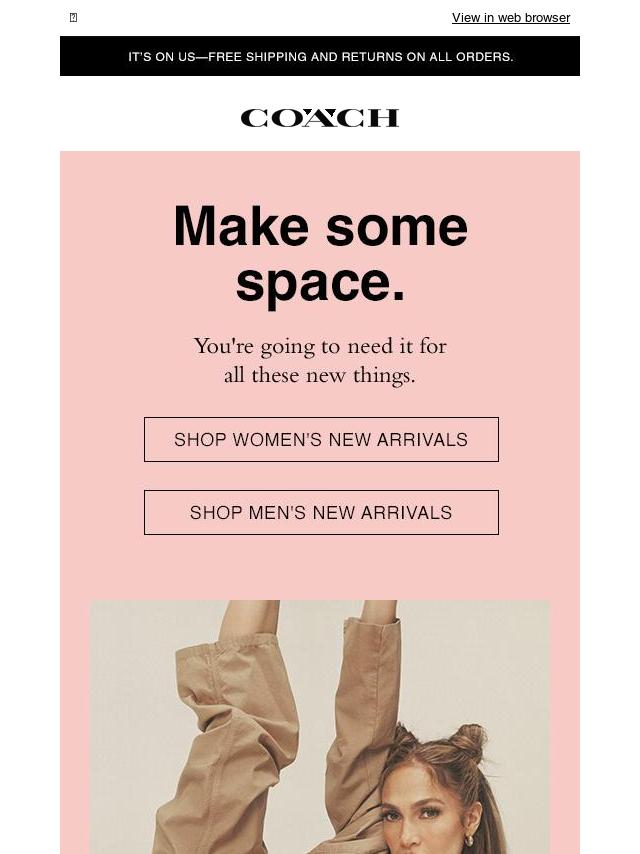Click the word Make in the headline

point(241,226)
